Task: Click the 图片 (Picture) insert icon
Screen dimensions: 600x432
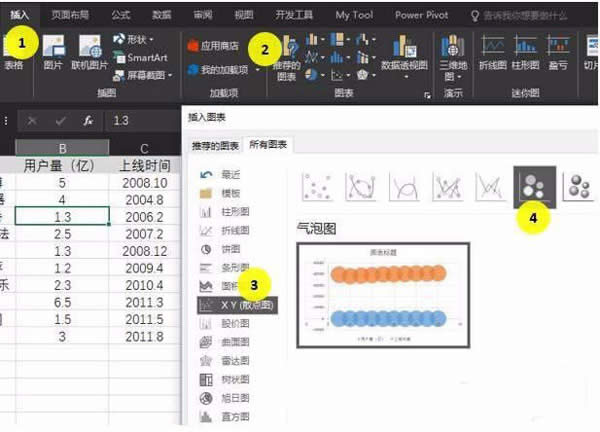Action: (53, 54)
